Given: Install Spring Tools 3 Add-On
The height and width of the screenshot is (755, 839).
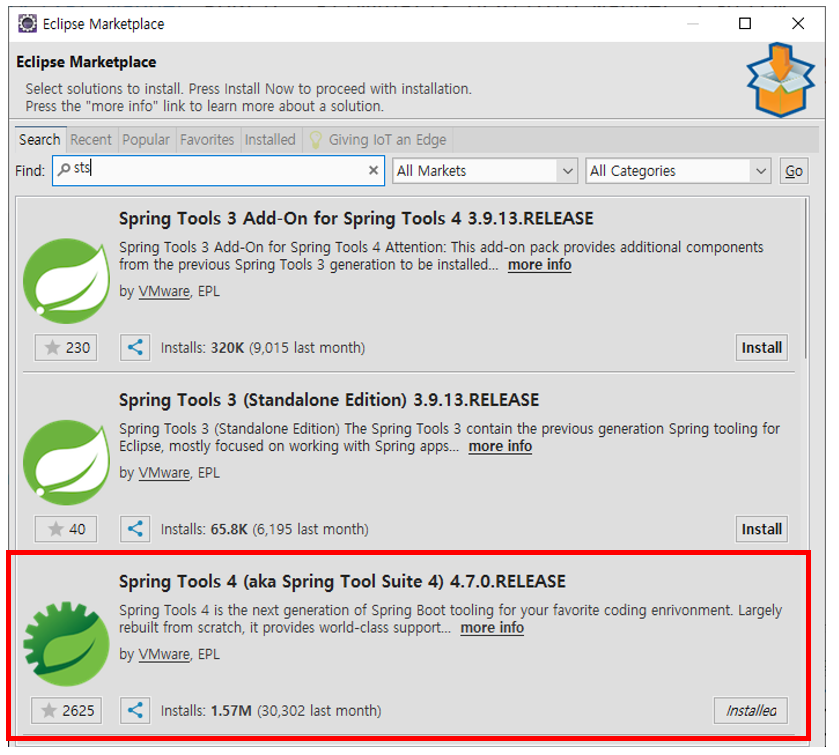Looking at the screenshot, I should pos(761,348).
